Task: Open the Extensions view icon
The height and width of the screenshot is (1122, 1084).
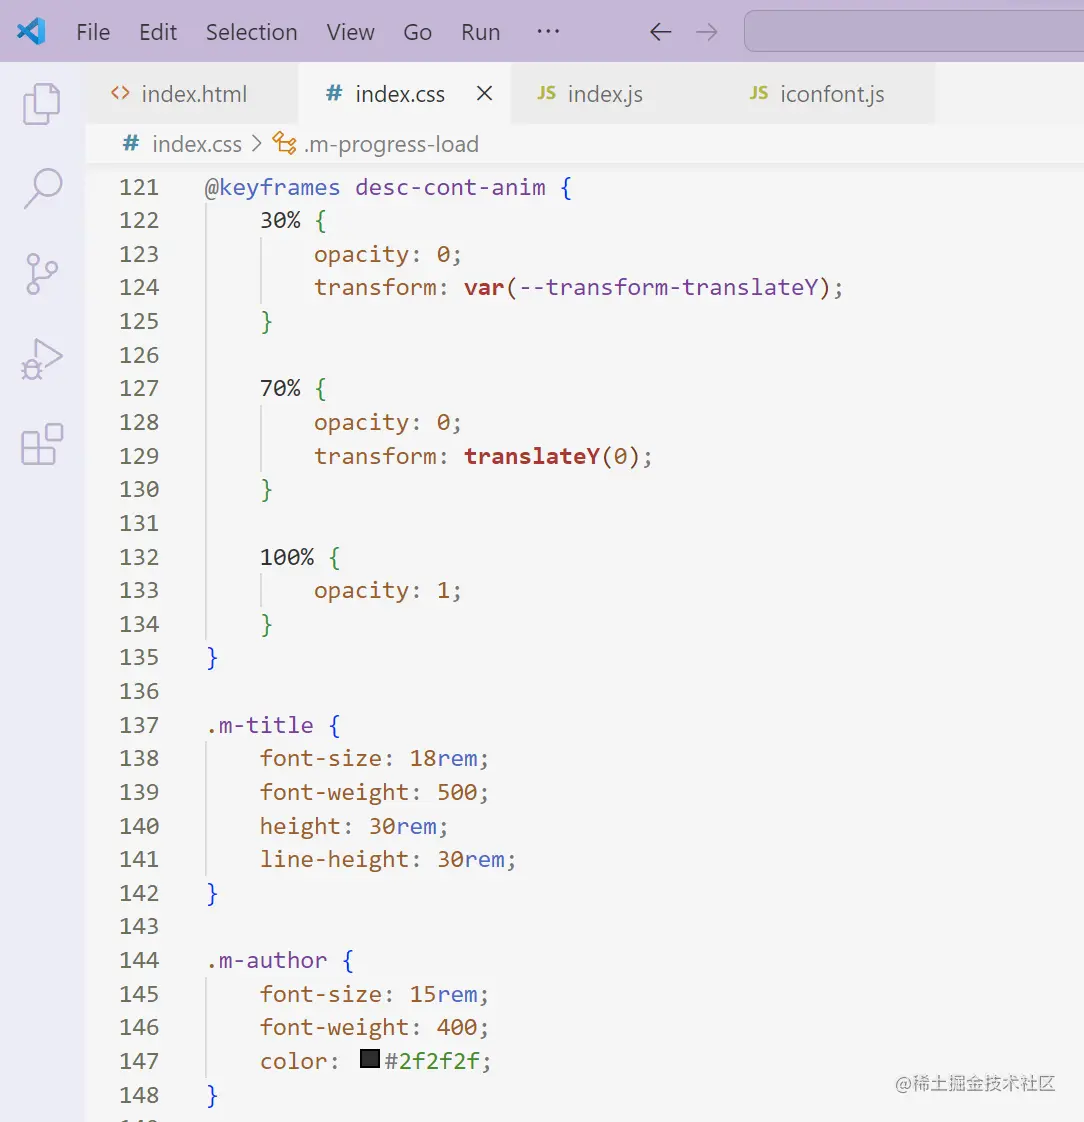Action: click(41, 444)
